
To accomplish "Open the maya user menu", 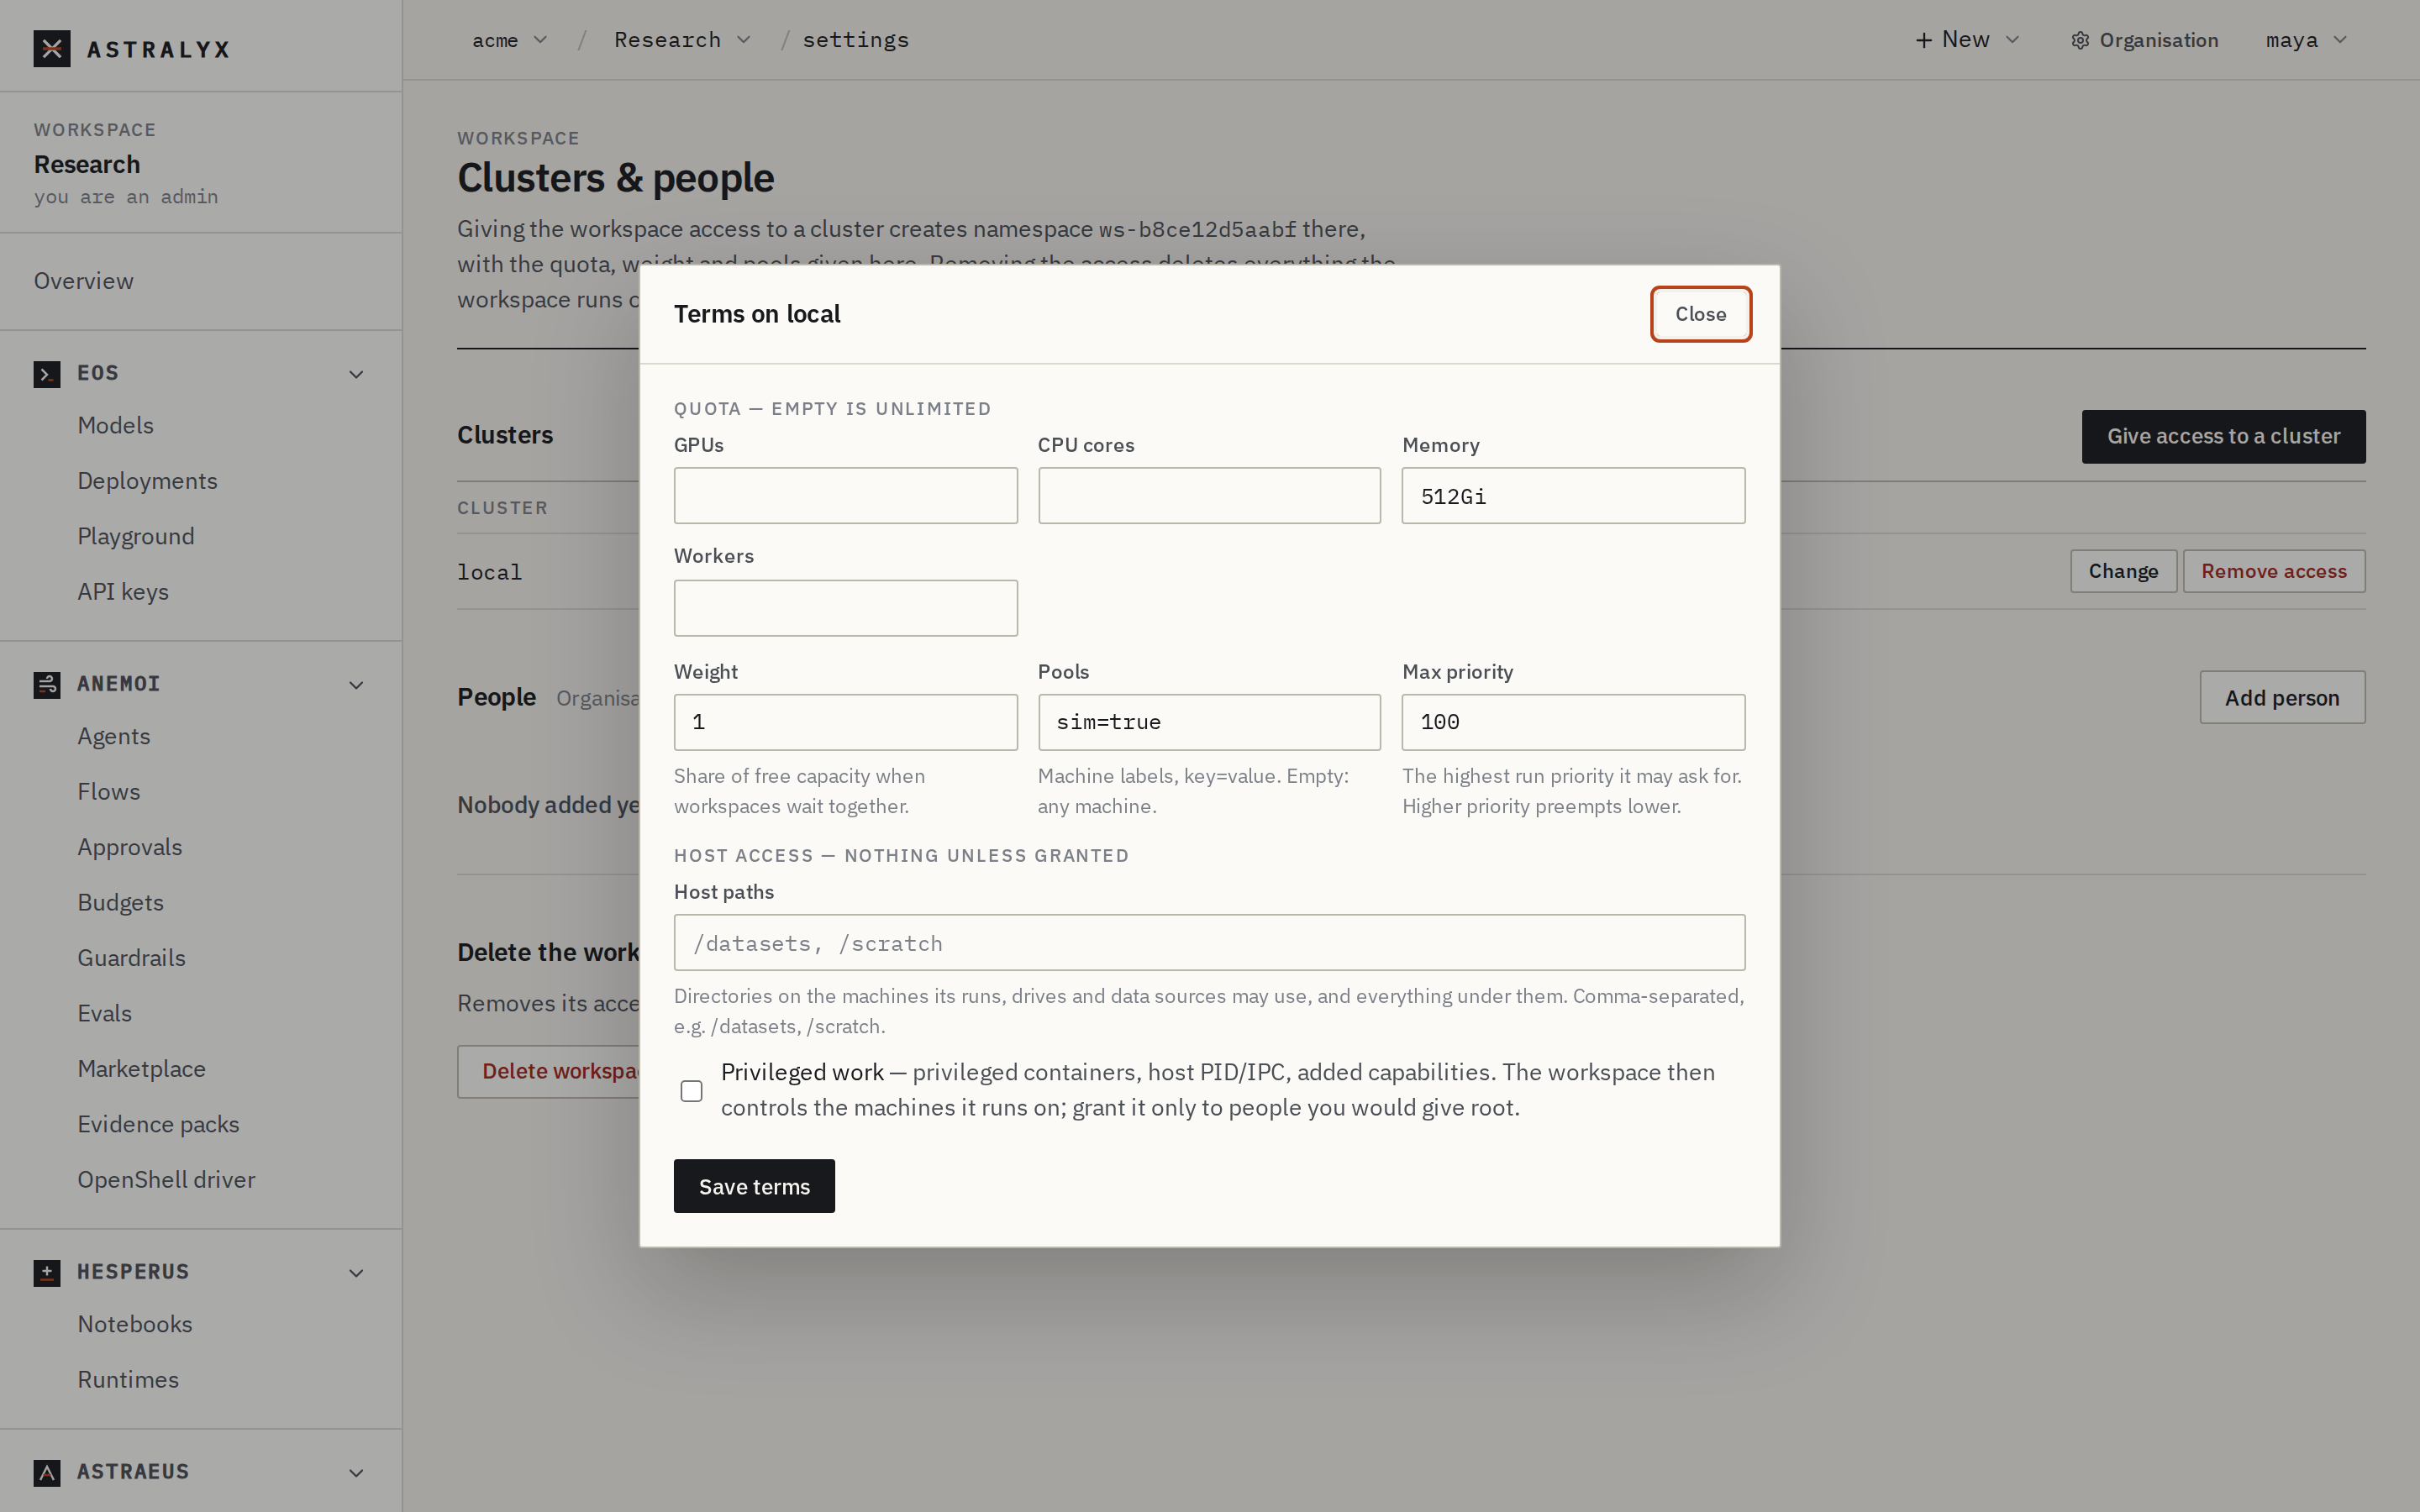I will [x=2306, y=40].
